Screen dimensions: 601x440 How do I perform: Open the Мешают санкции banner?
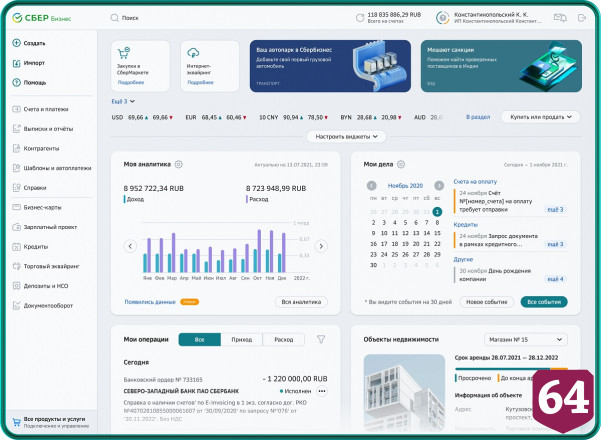[501, 66]
